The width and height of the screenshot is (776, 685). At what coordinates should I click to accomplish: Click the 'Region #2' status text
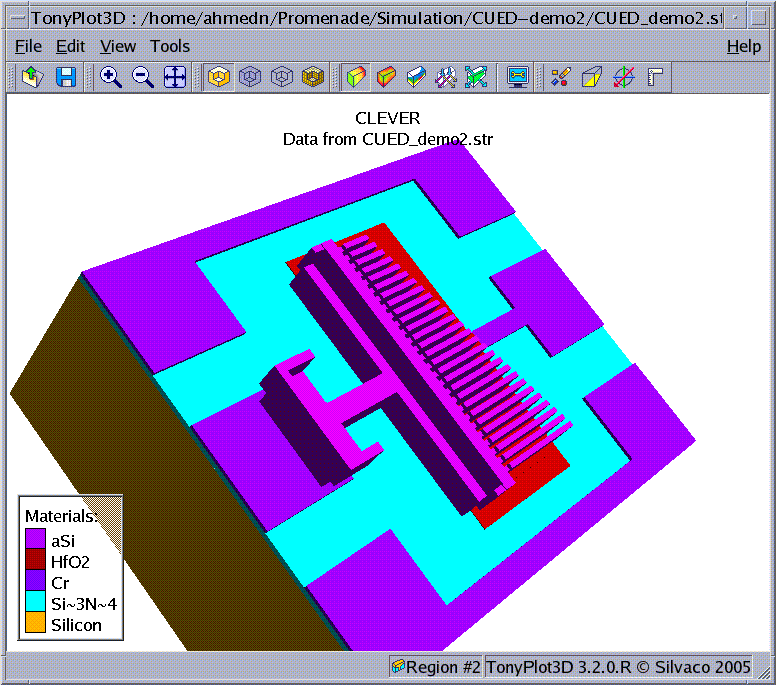tap(443, 667)
